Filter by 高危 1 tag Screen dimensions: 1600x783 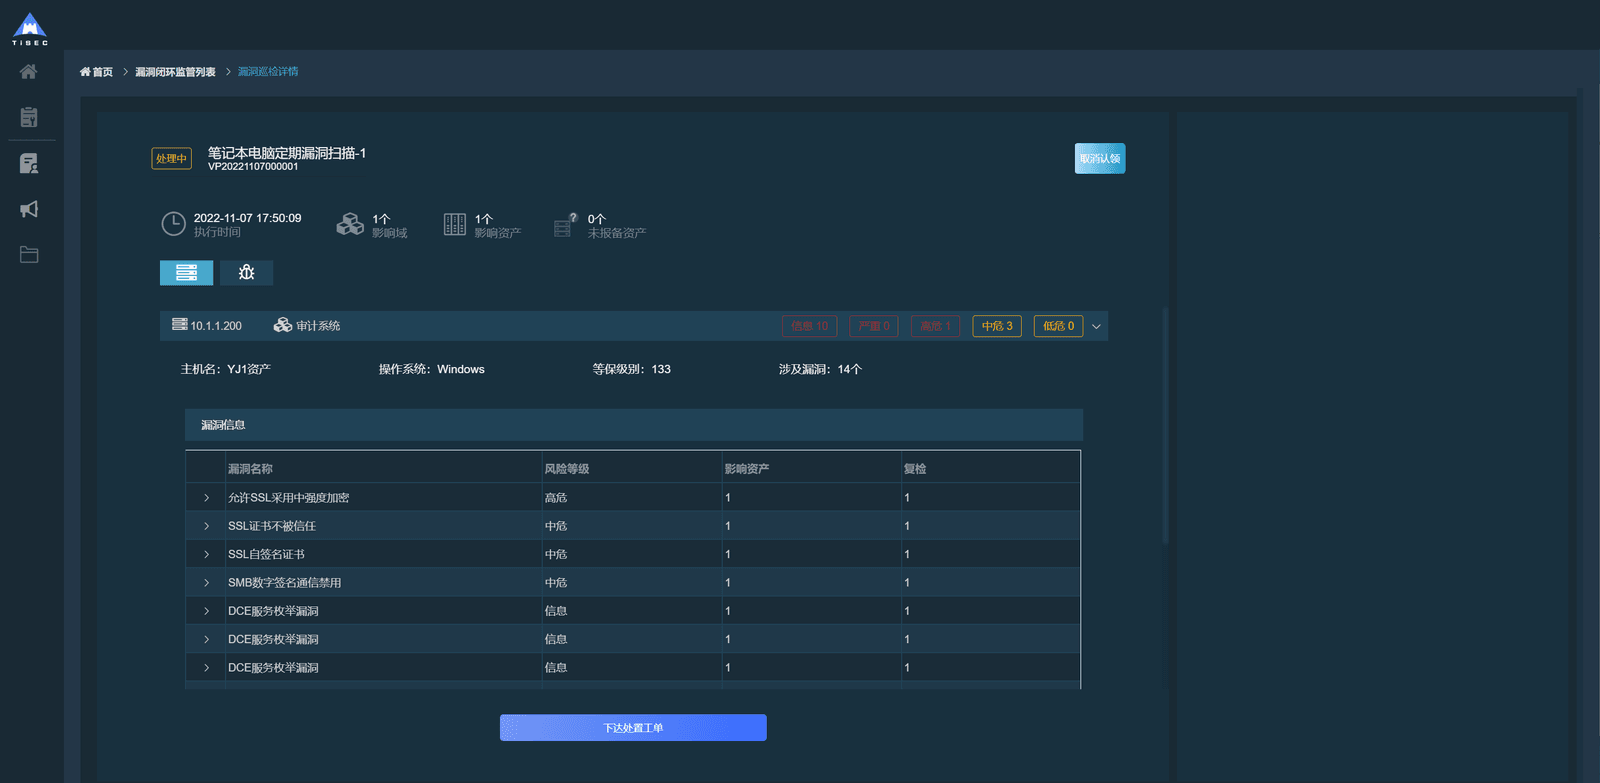click(936, 326)
